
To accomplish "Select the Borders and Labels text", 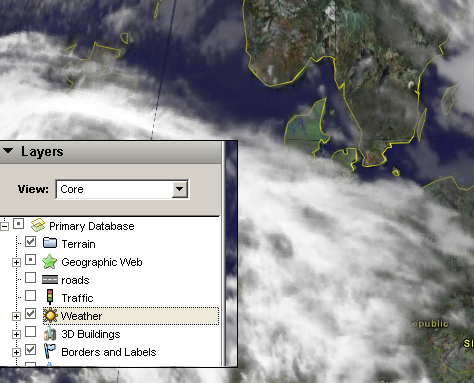I will tap(109, 352).
